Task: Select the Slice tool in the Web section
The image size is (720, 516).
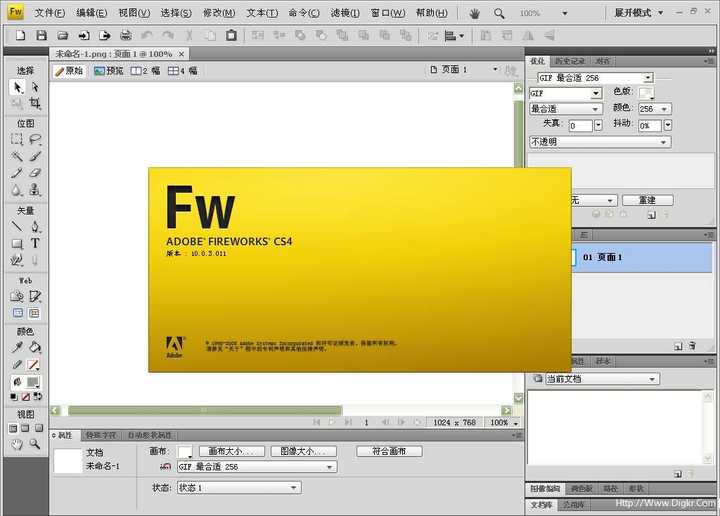Action: click(35, 296)
